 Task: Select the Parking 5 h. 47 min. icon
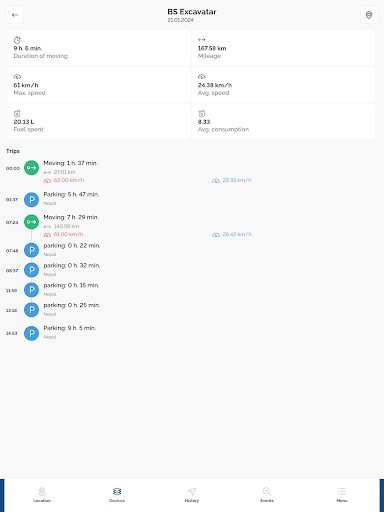pyautogui.click(x=31, y=199)
